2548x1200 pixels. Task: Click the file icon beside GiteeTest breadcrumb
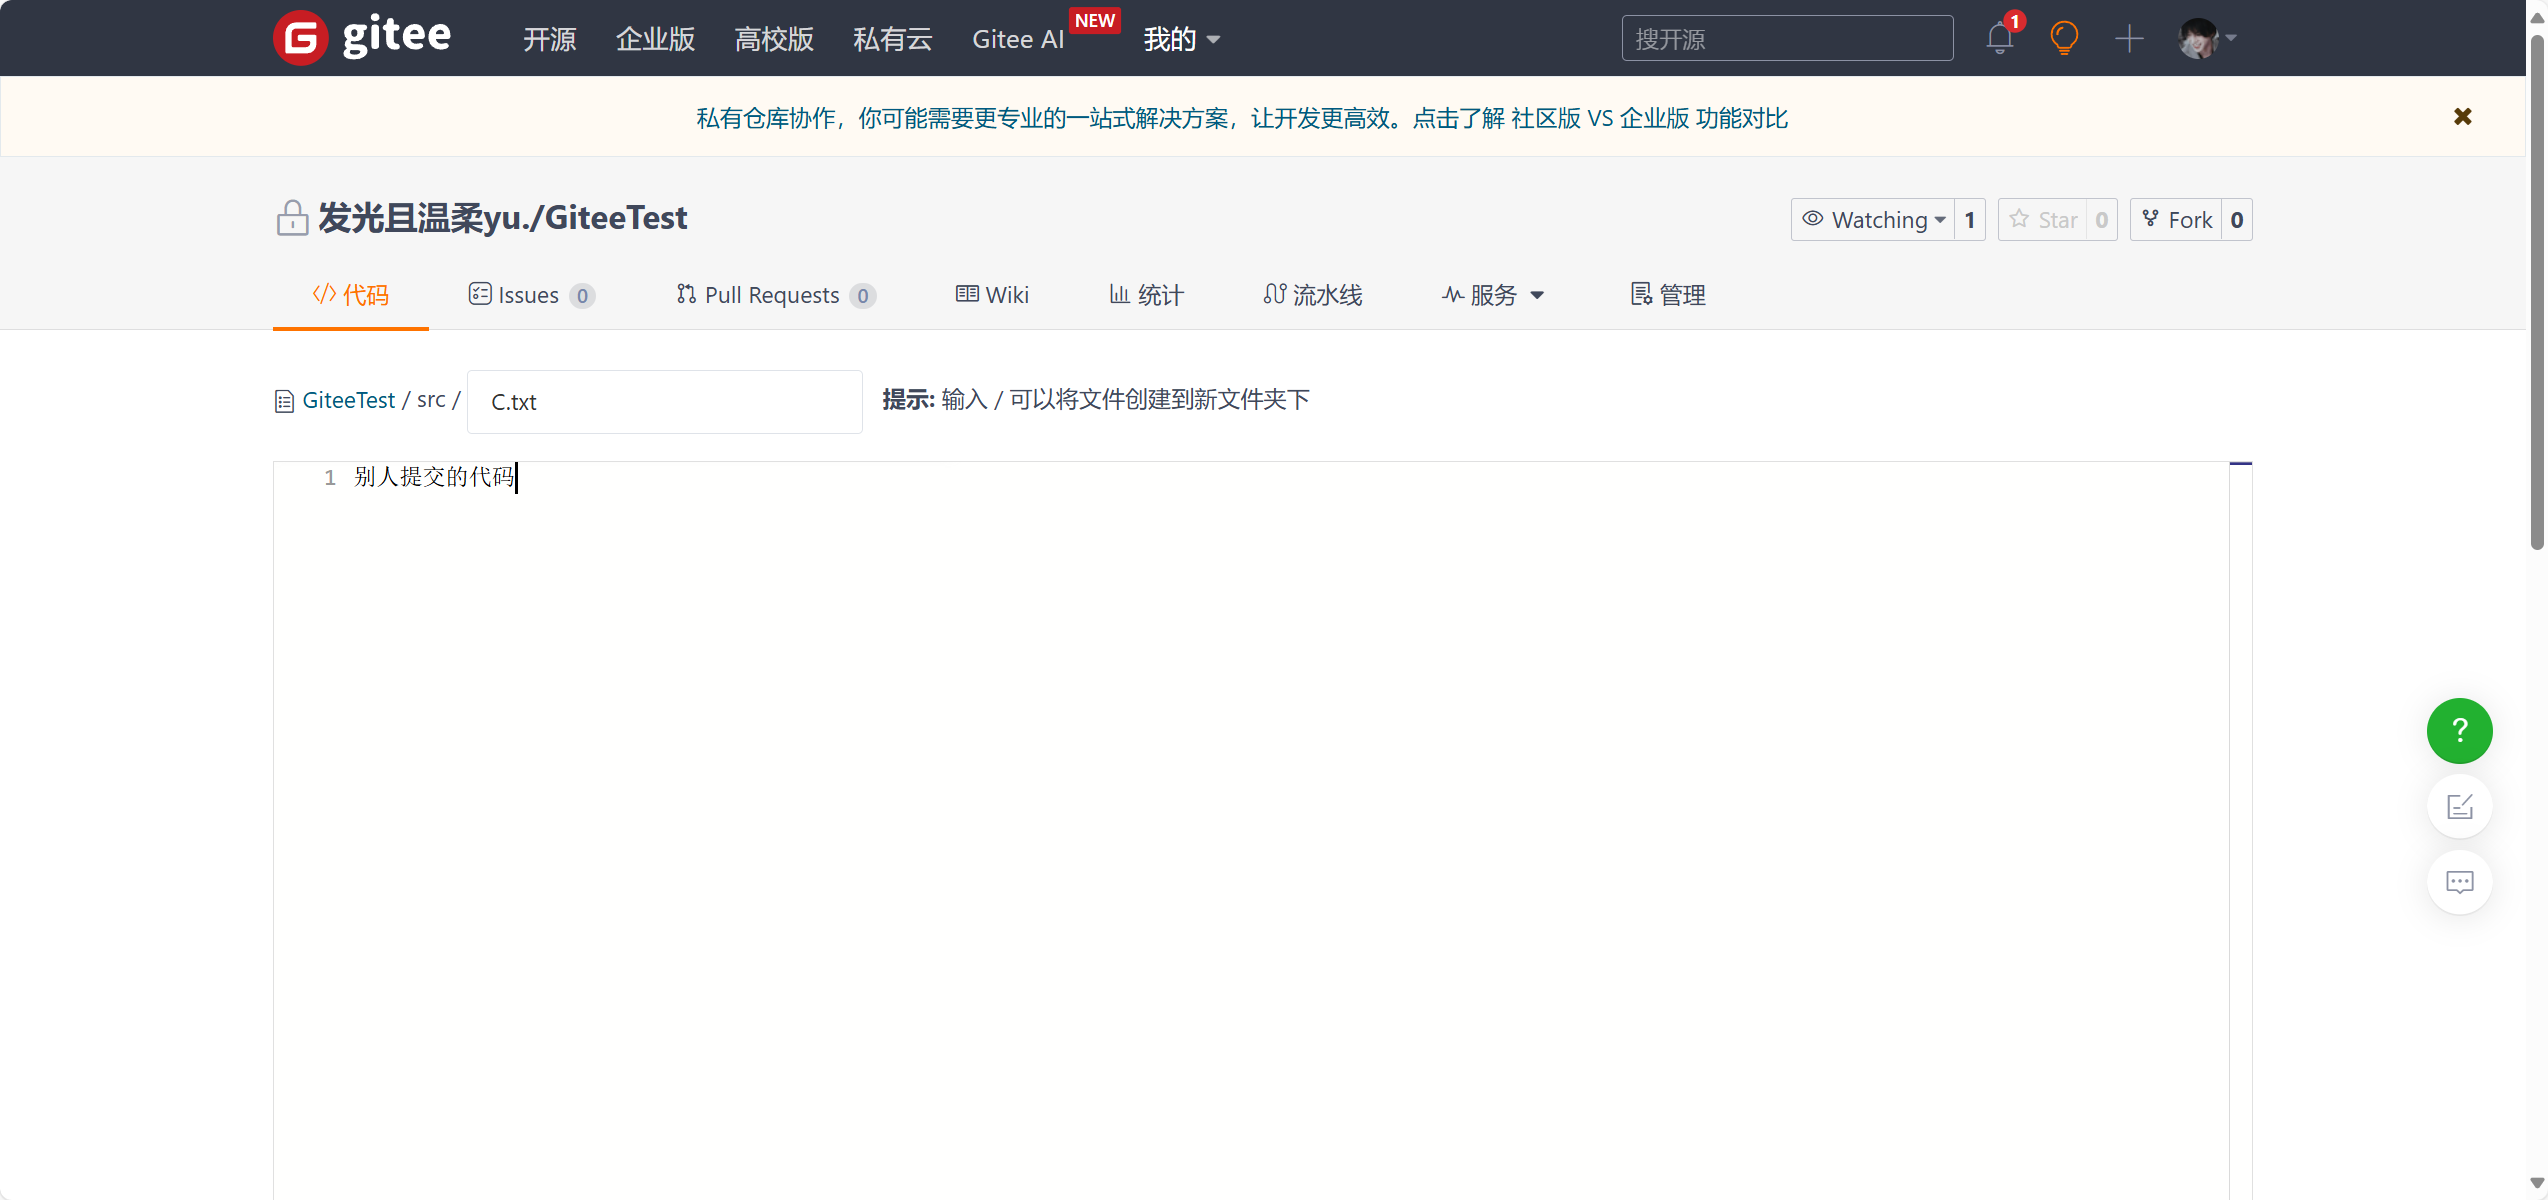(284, 401)
